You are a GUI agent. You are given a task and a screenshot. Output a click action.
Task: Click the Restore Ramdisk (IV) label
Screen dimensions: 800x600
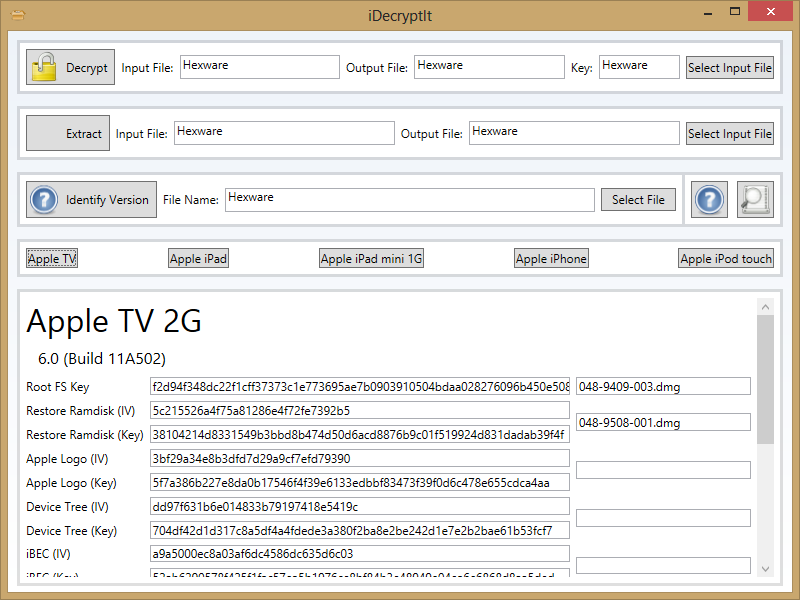point(81,411)
